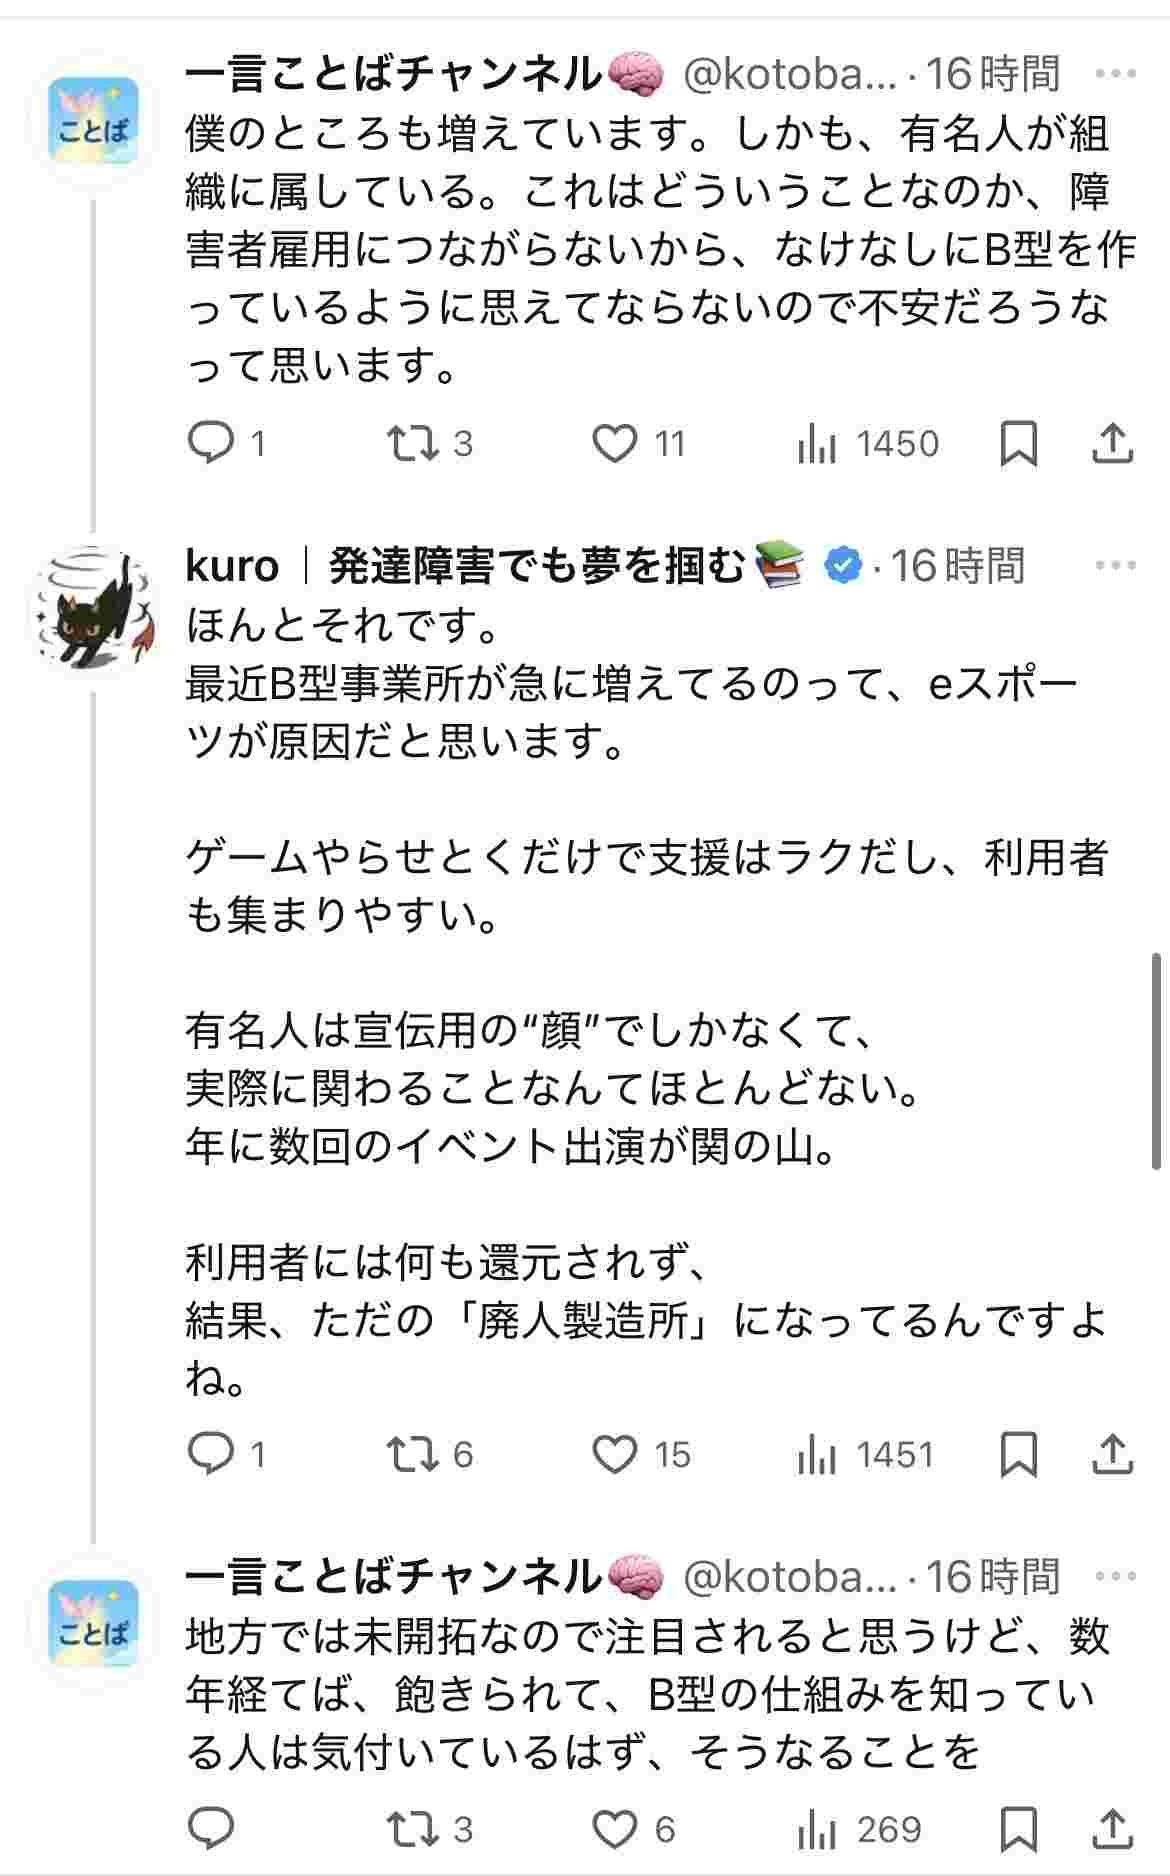This screenshot has width=1170, height=1876.
Task: View analytics showing 1451 views
Action: tap(817, 1455)
